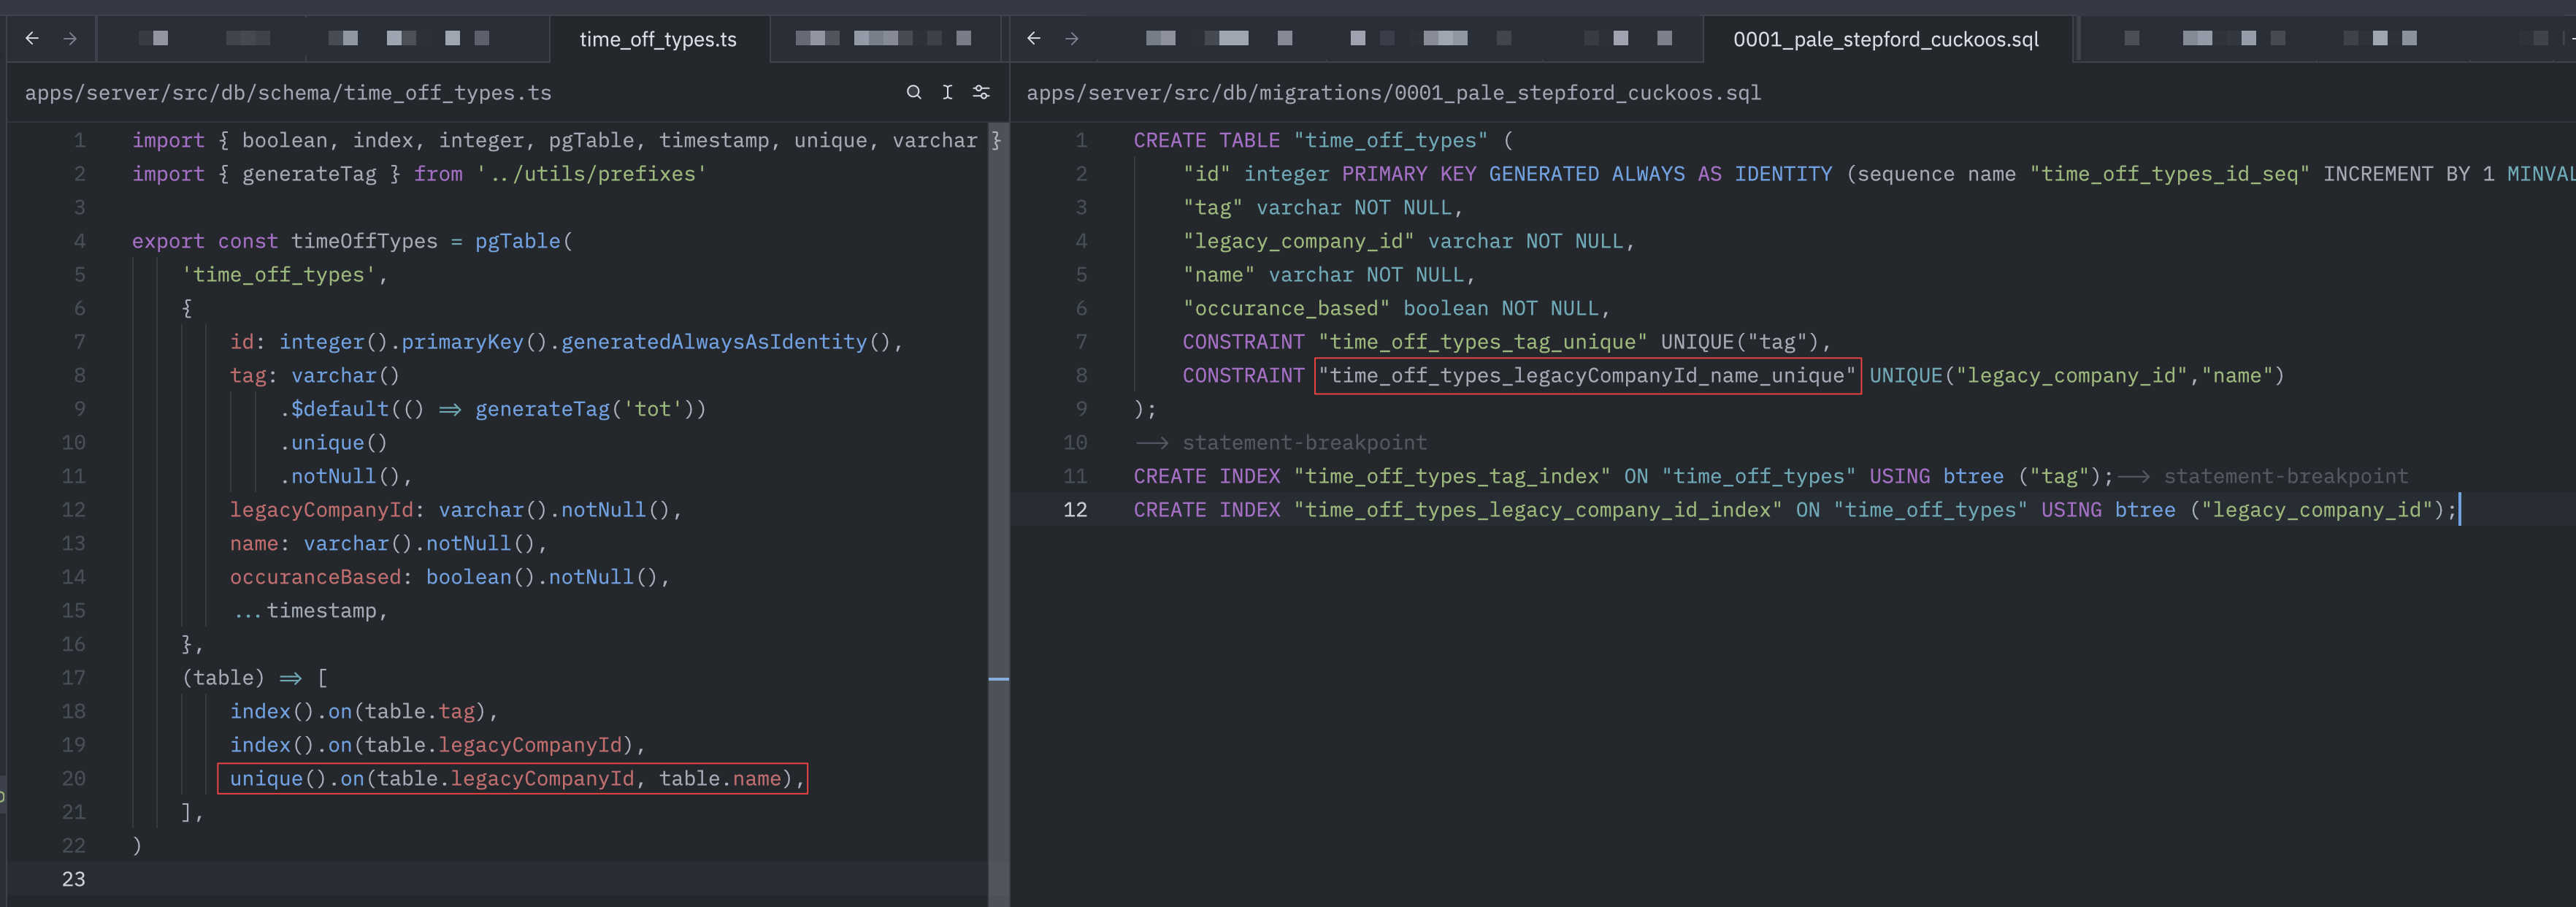Go back in left pane history
This screenshot has width=2576, height=907.
coord(32,38)
